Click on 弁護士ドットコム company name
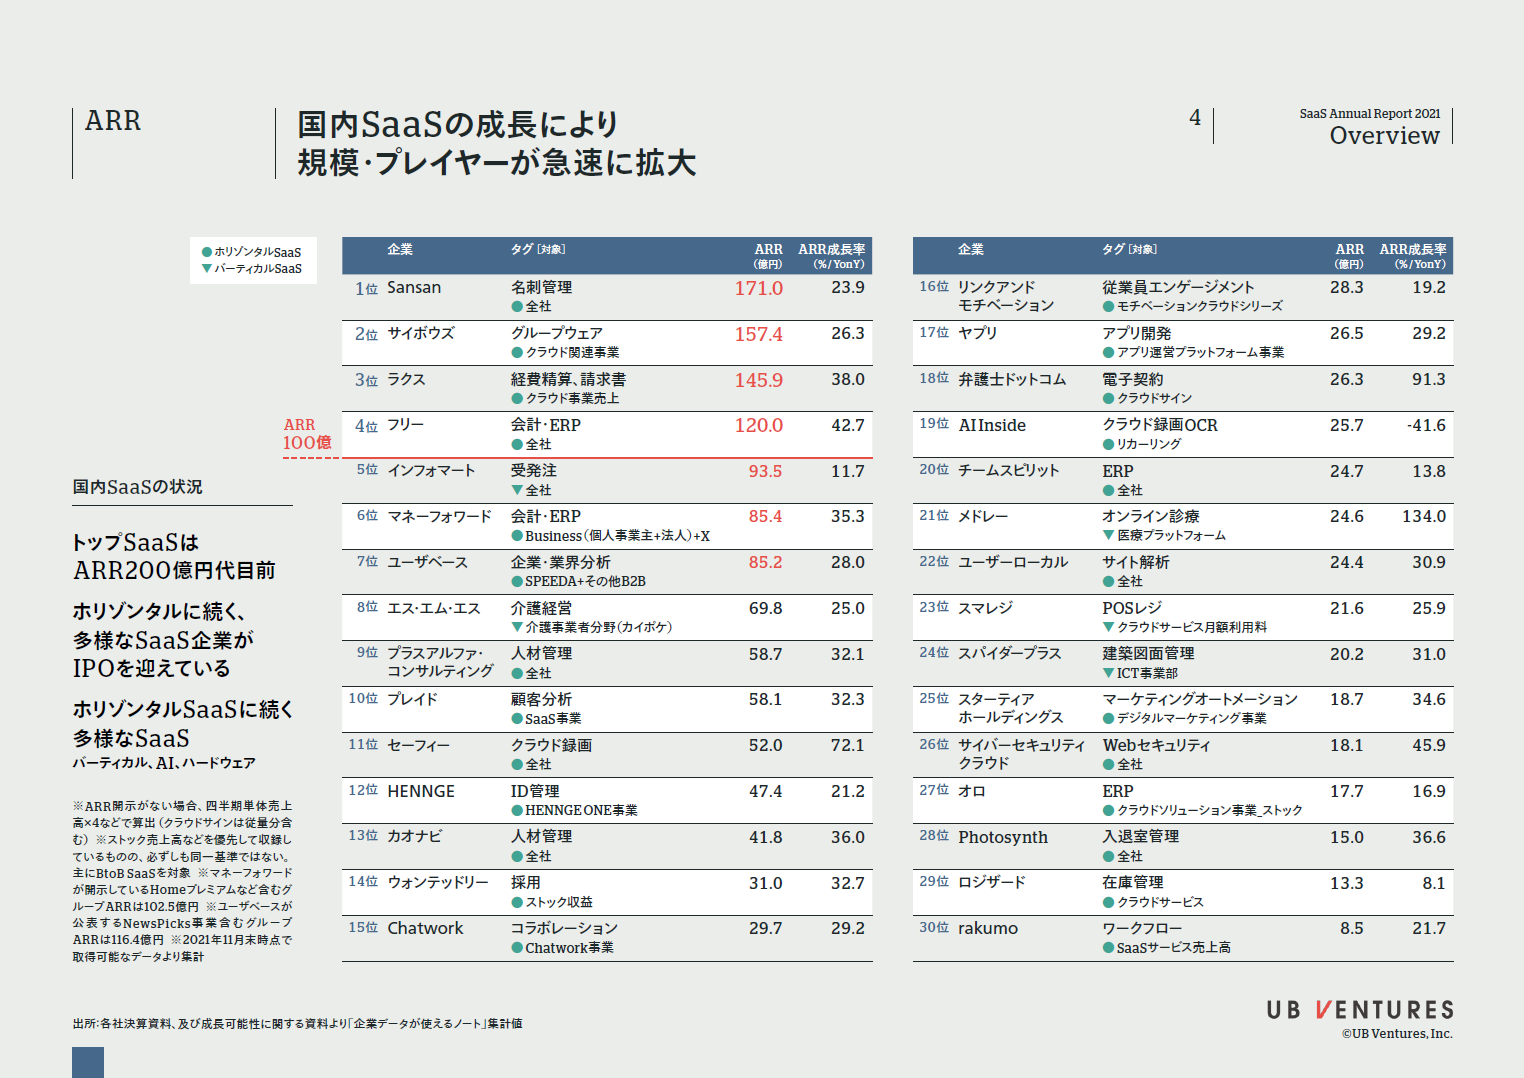1524x1078 pixels. point(1012,379)
